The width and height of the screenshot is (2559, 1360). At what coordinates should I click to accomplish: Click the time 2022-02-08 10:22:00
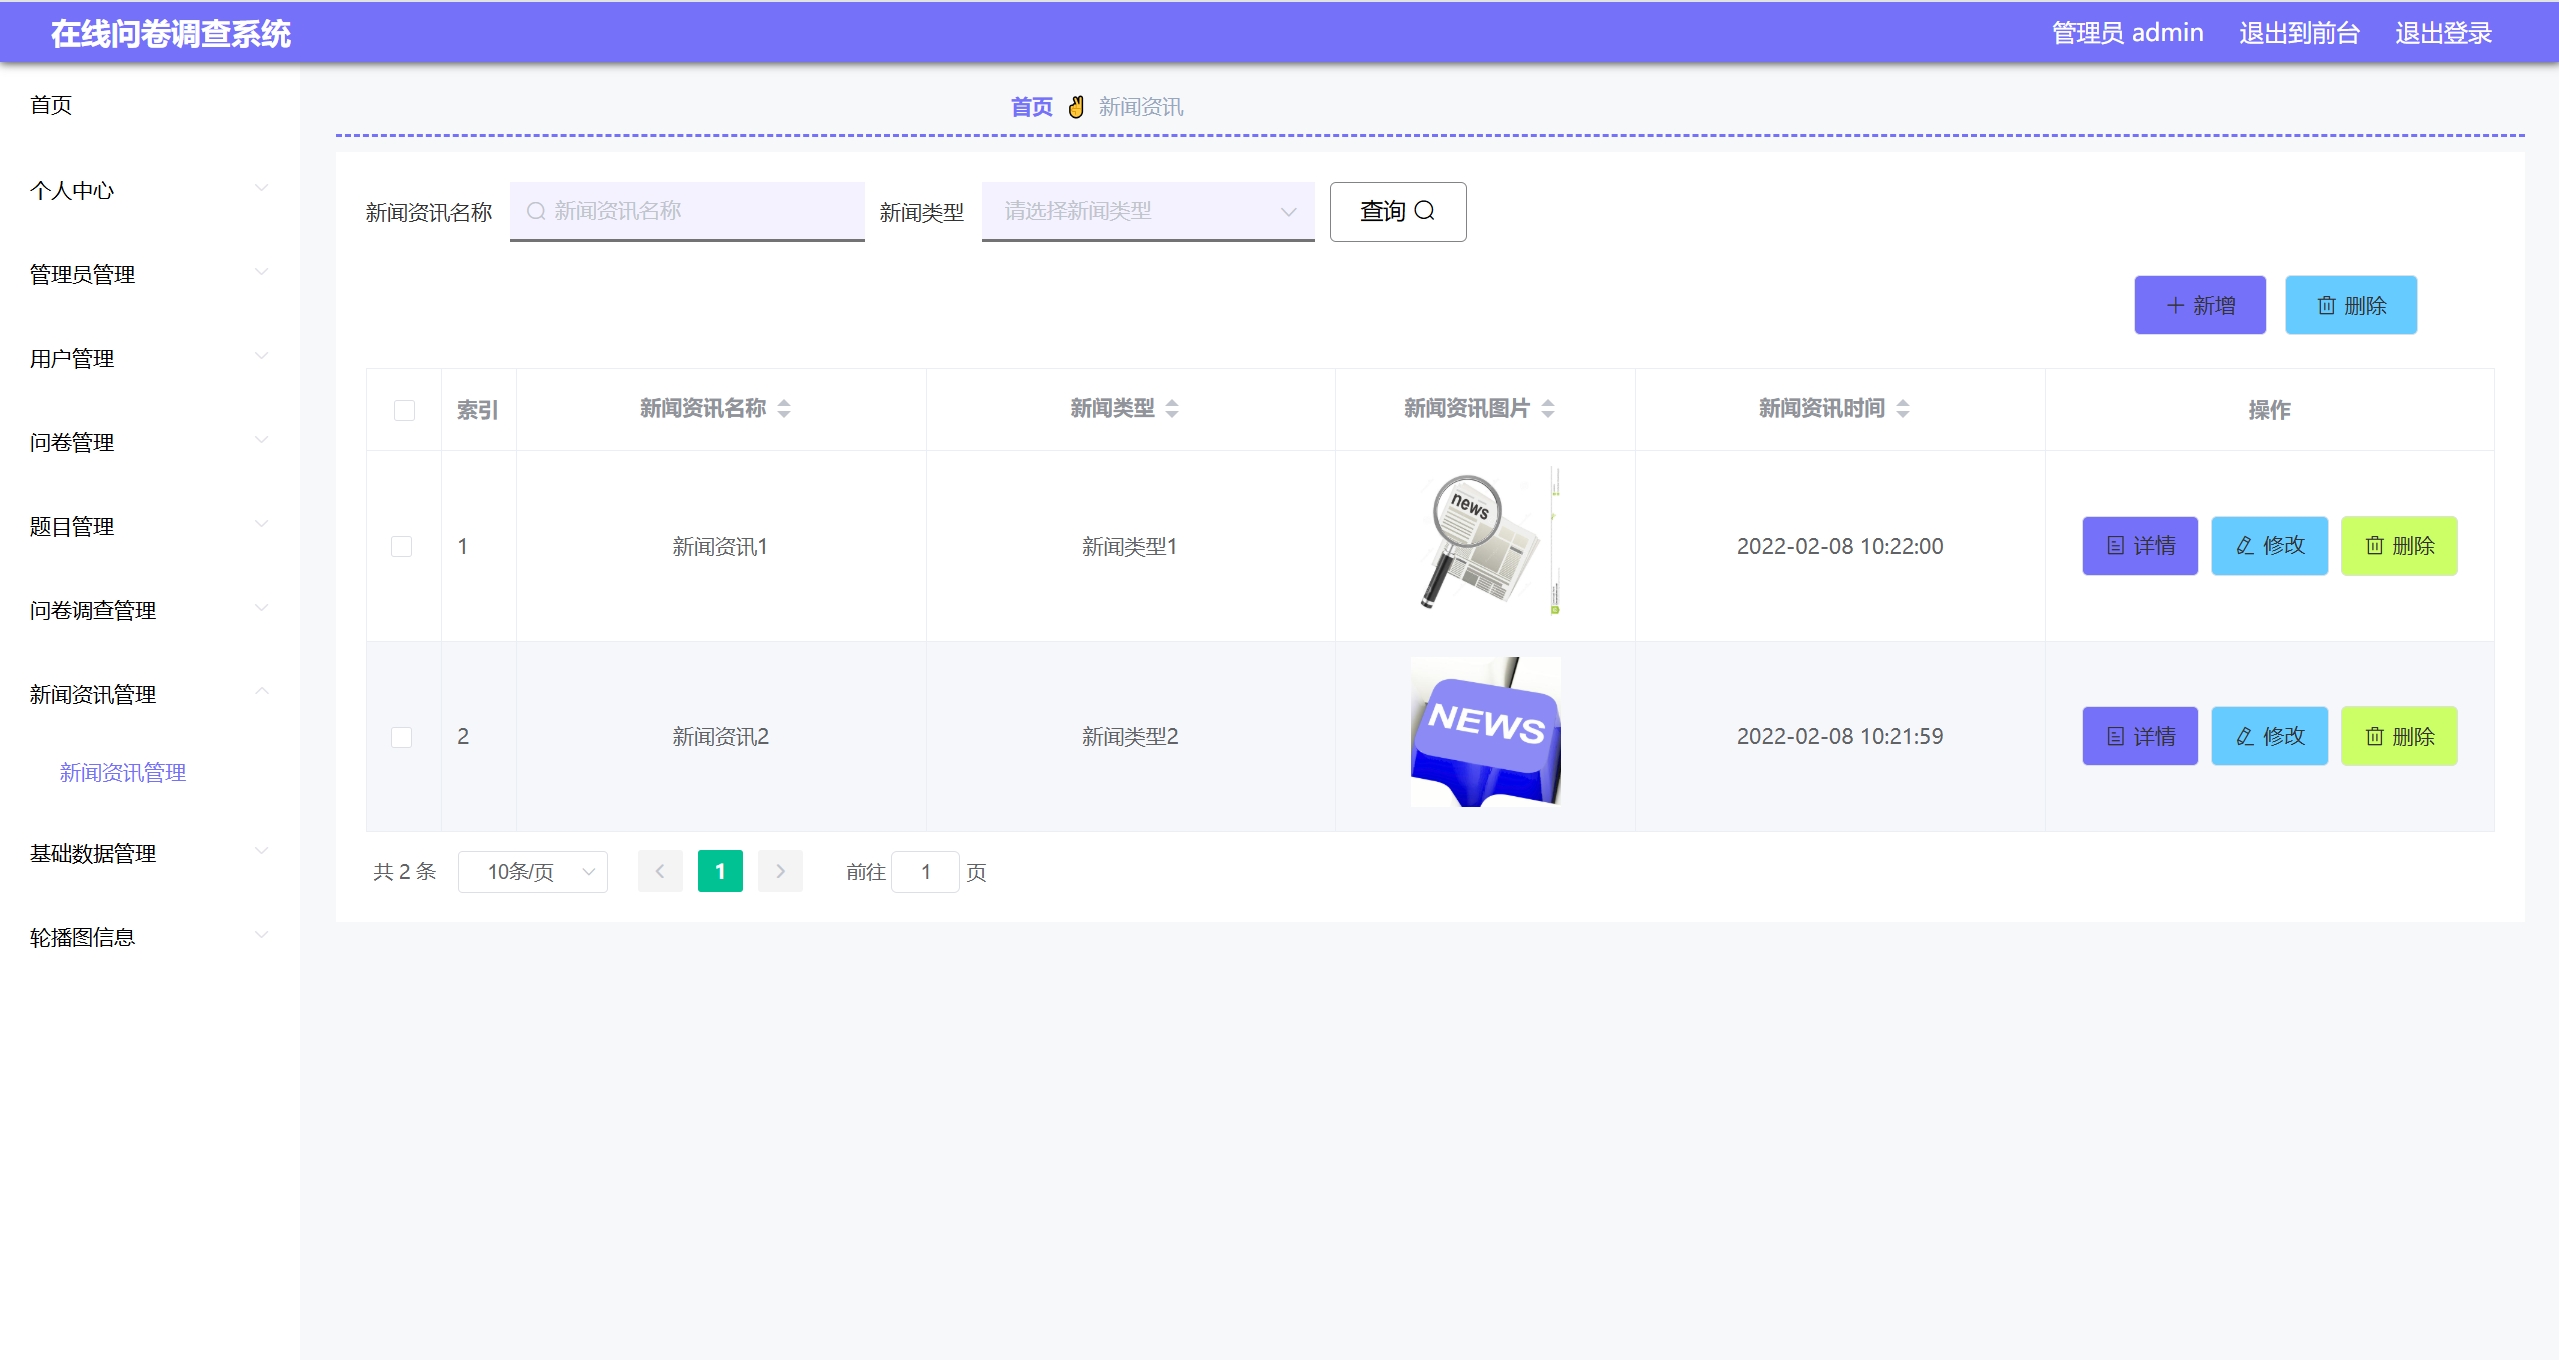[x=1840, y=547]
